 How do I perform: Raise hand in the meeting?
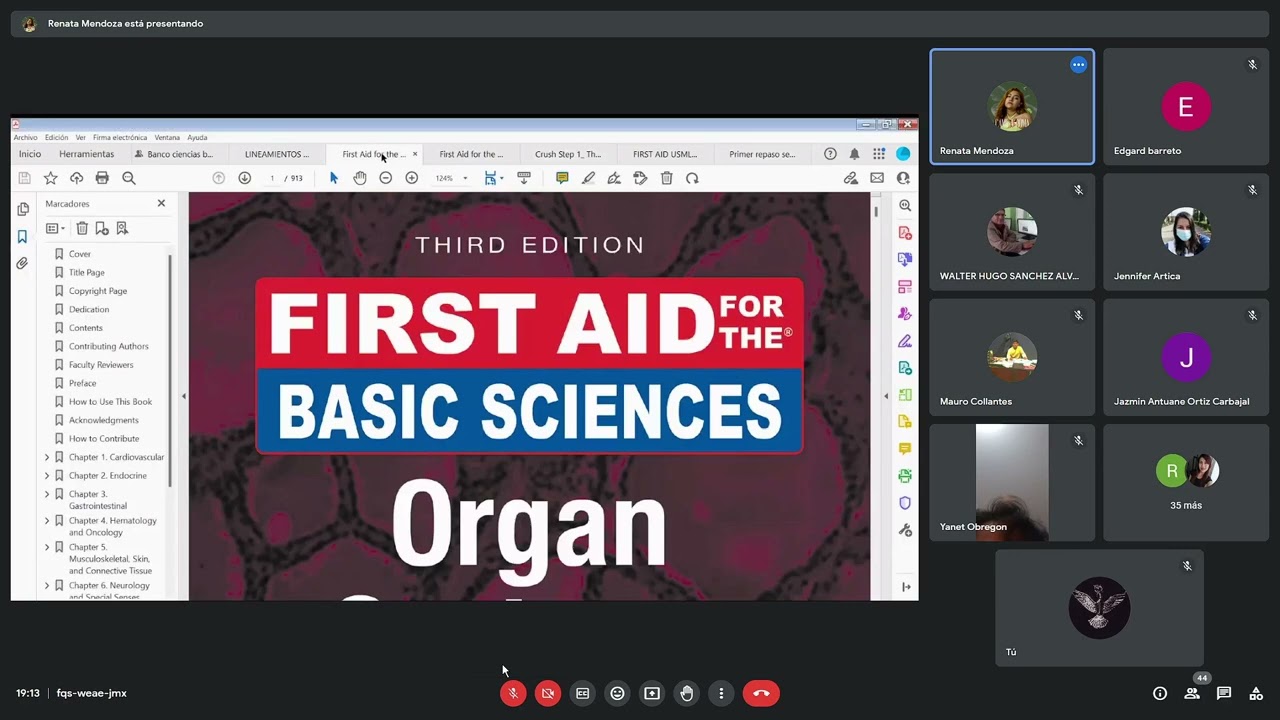point(687,693)
